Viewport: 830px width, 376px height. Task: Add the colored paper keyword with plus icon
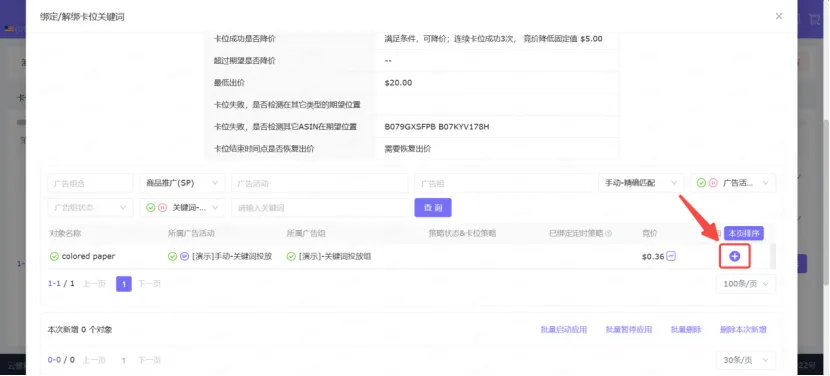pyautogui.click(x=735, y=256)
